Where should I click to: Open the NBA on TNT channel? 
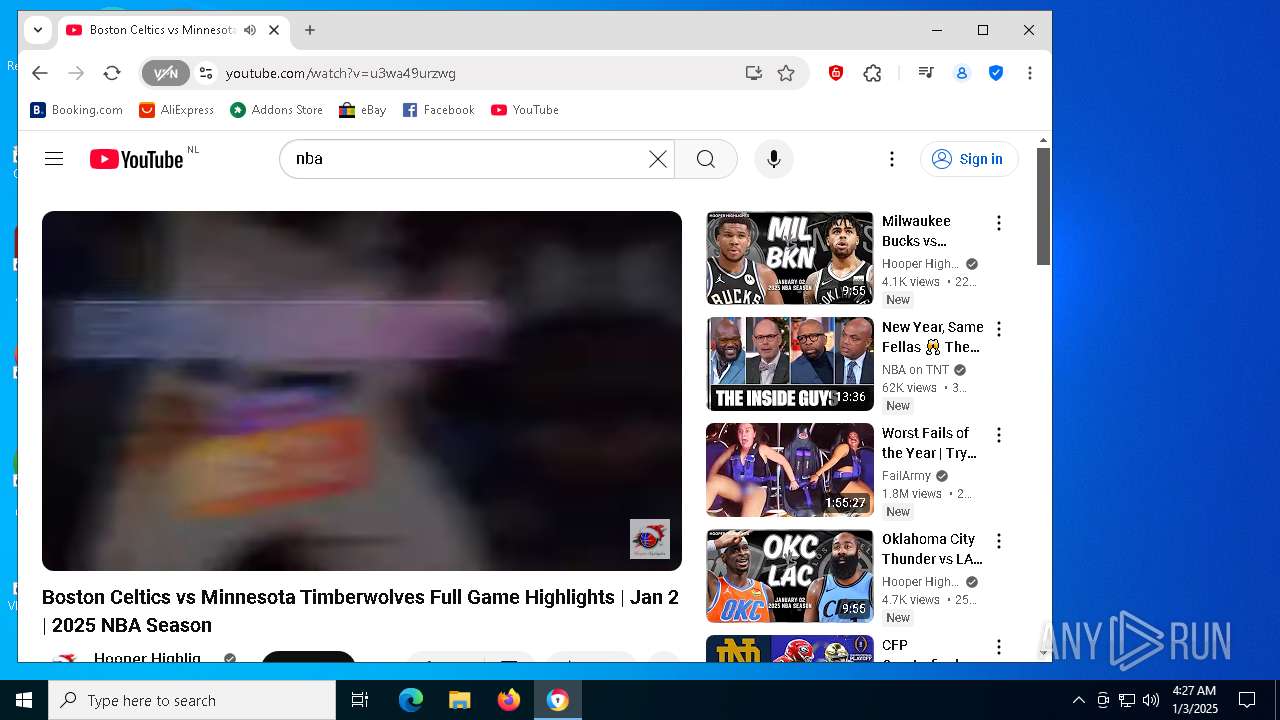[x=915, y=370]
